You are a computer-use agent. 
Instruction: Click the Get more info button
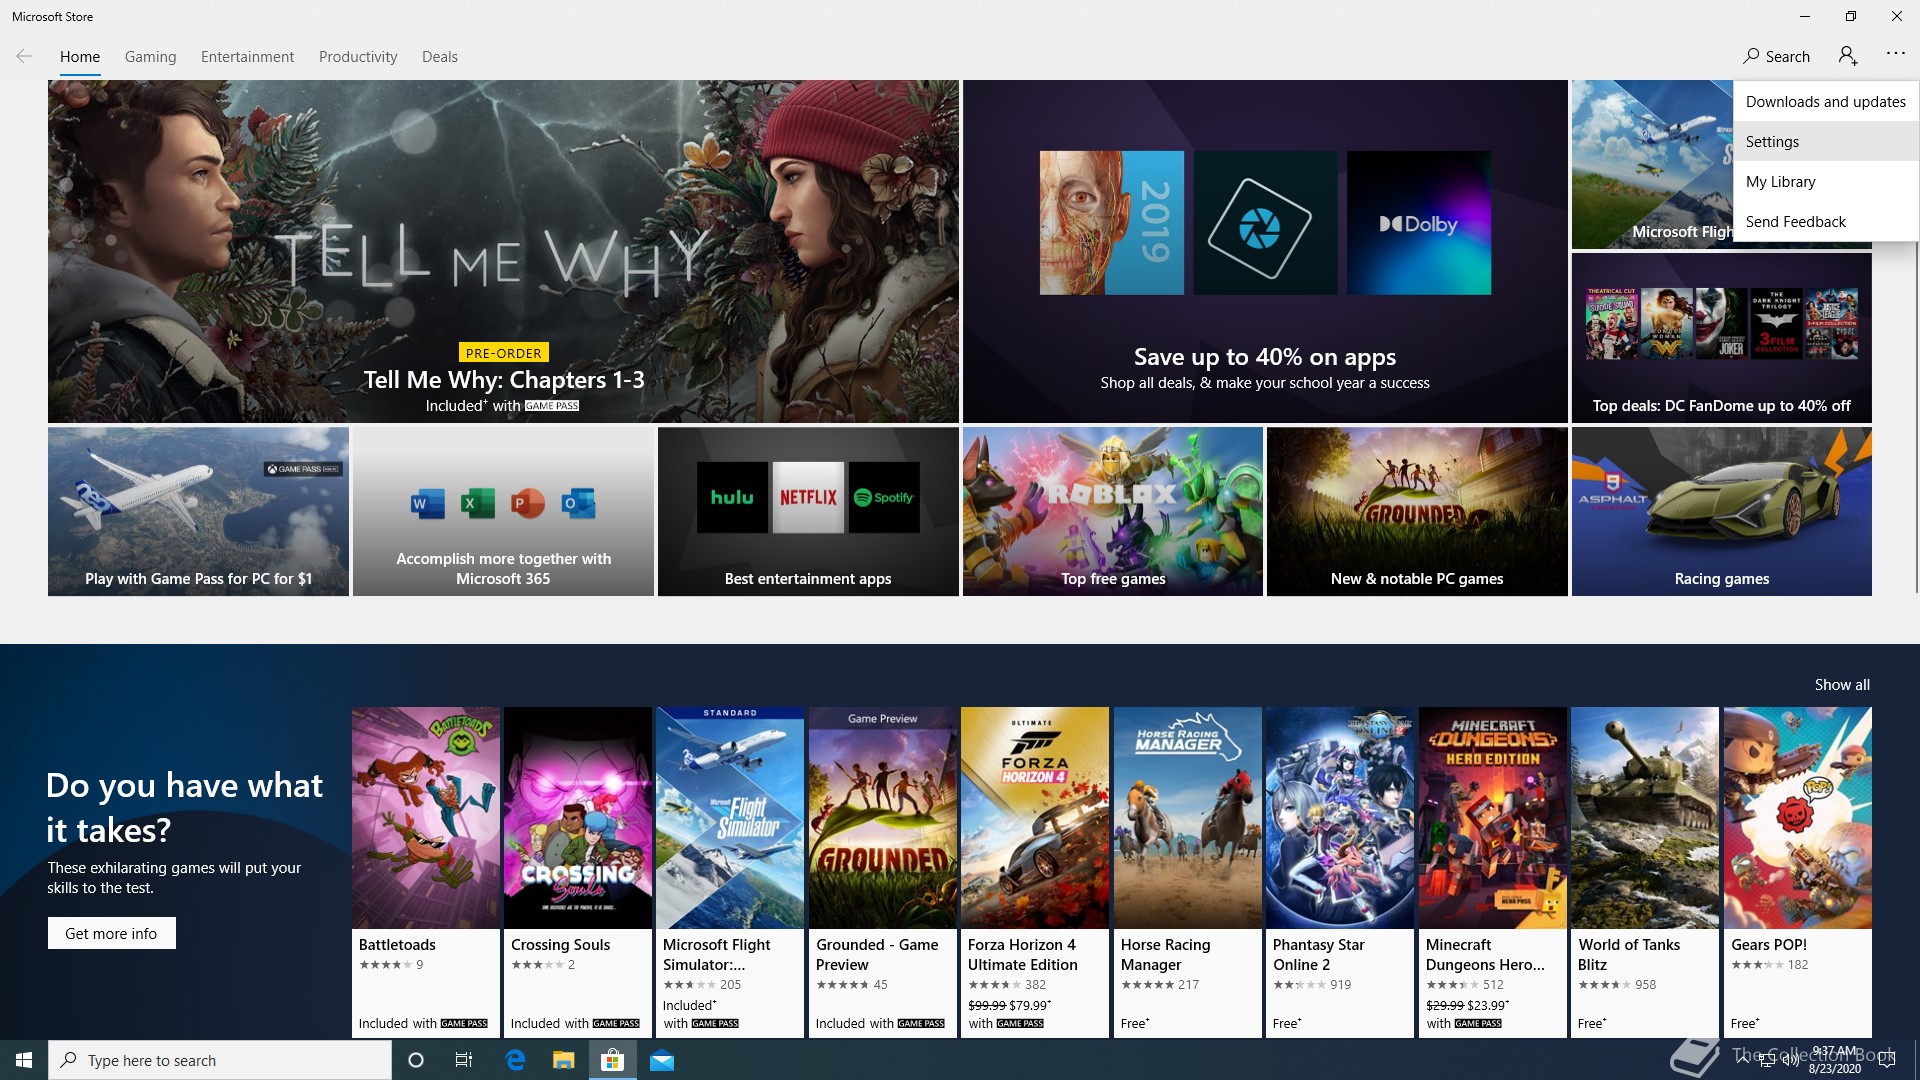pos(111,933)
